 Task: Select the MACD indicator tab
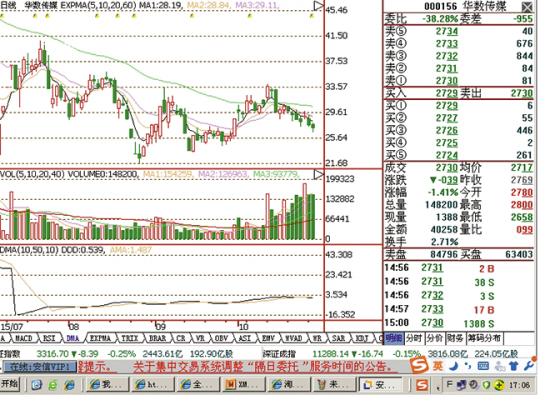[24, 338]
